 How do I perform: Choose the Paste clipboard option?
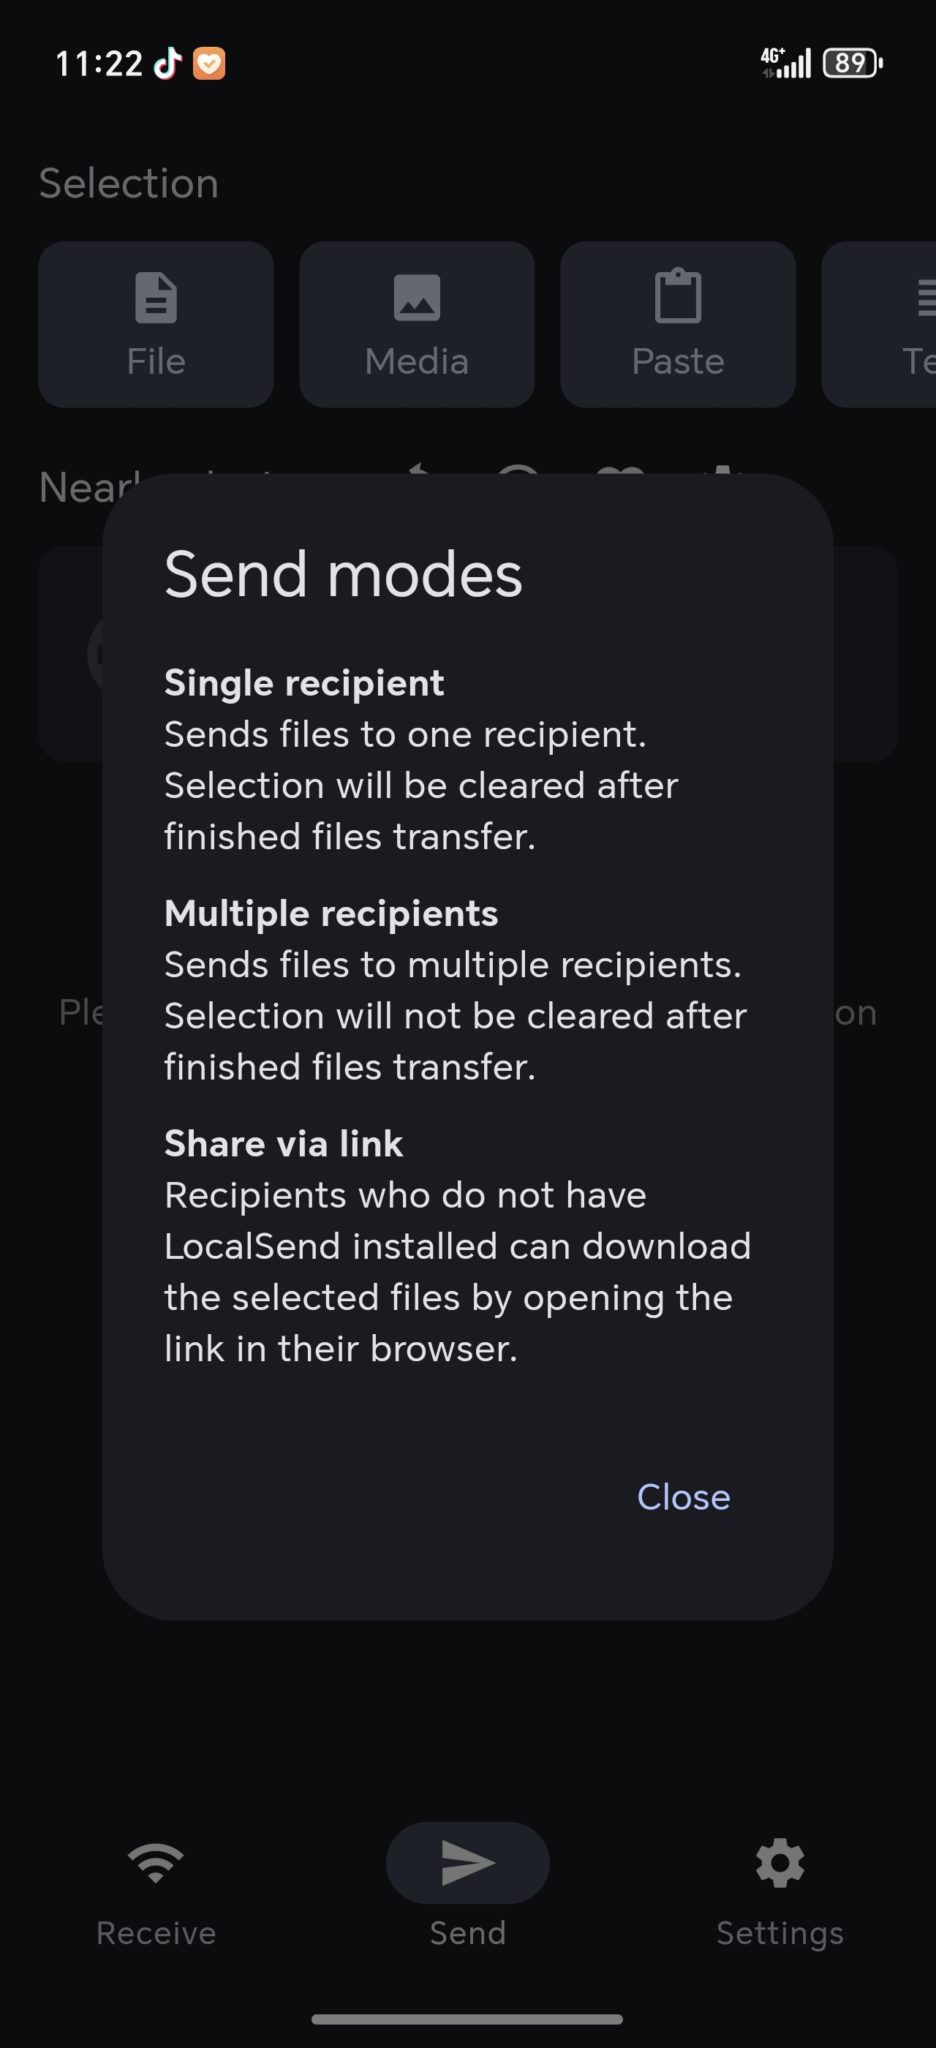pyautogui.click(x=678, y=324)
